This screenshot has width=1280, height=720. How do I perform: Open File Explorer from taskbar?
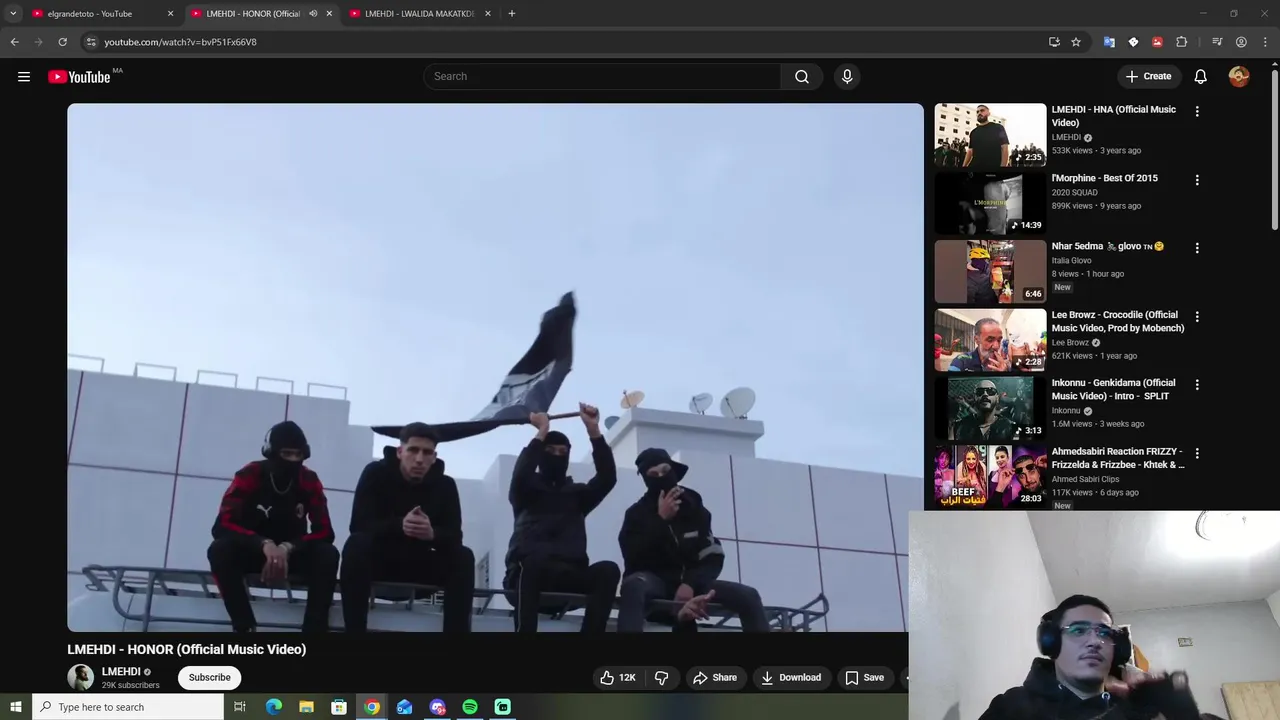point(306,707)
